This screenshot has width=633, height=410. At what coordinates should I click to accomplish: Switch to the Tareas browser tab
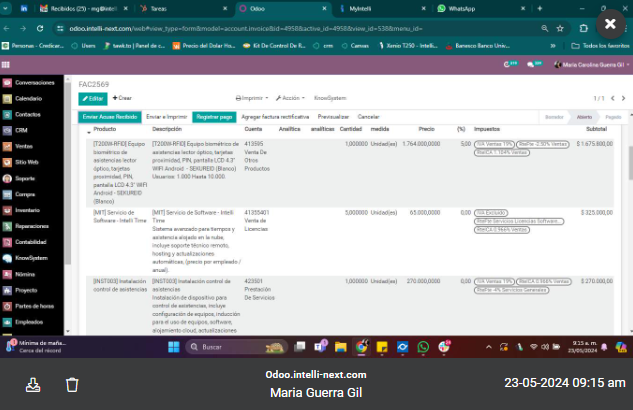click(184, 8)
